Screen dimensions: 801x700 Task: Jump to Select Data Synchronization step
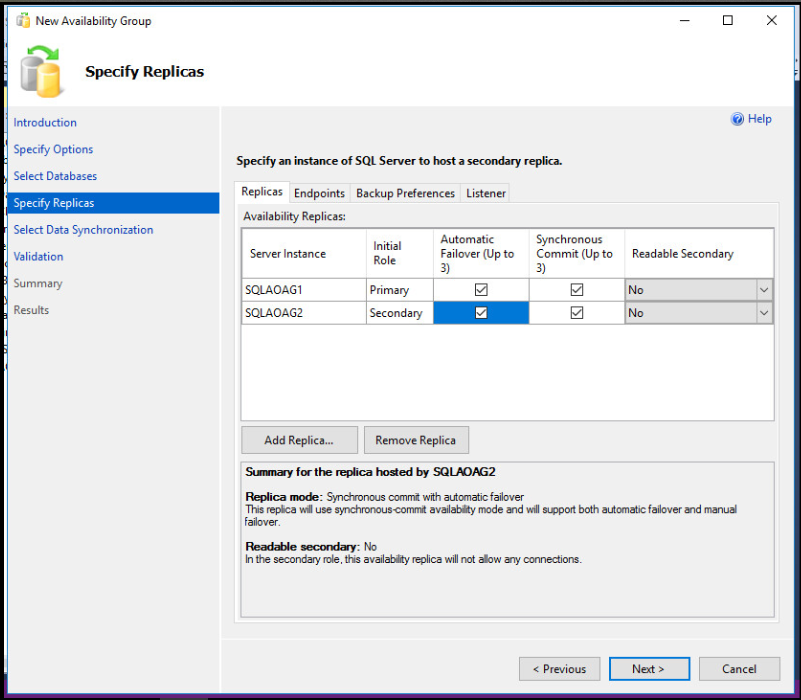click(83, 229)
